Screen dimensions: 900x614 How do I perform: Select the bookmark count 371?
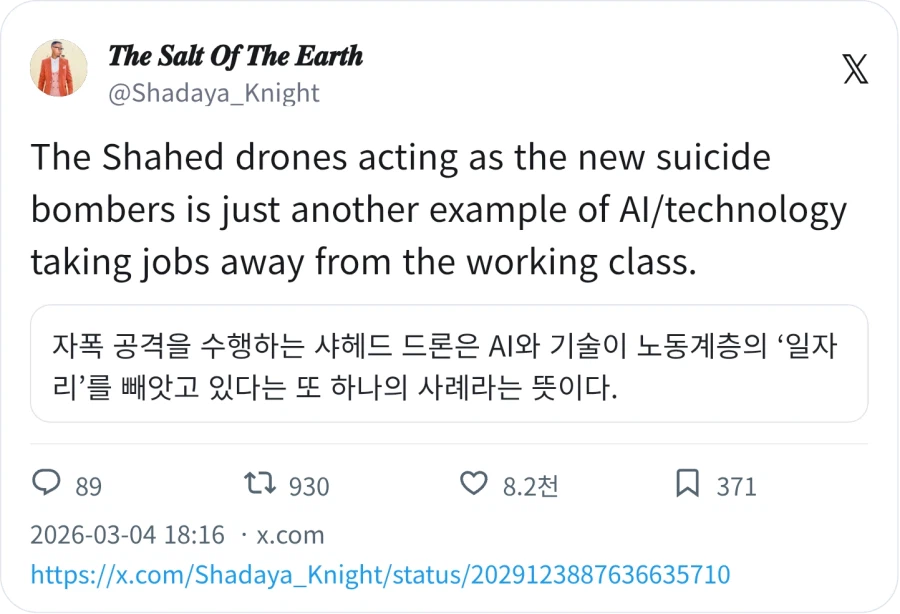pyautogui.click(x=736, y=487)
